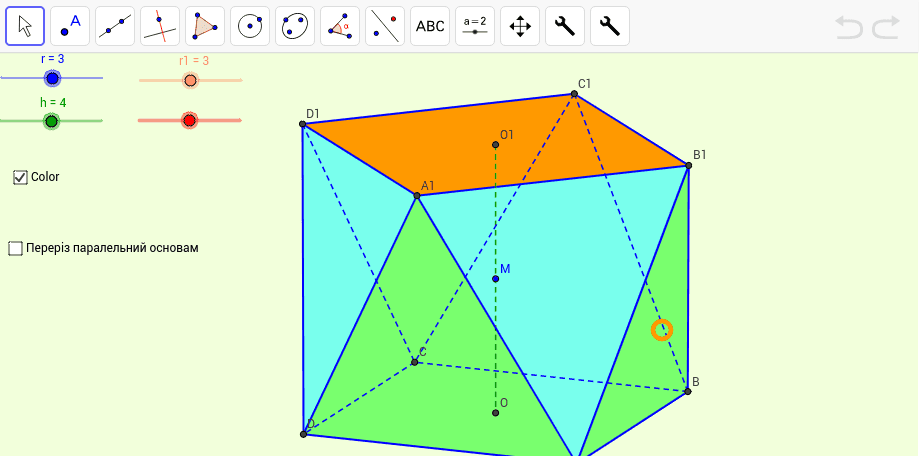920x458 pixels.
Task: Select vertex C of the base
Action: point(415,362)
